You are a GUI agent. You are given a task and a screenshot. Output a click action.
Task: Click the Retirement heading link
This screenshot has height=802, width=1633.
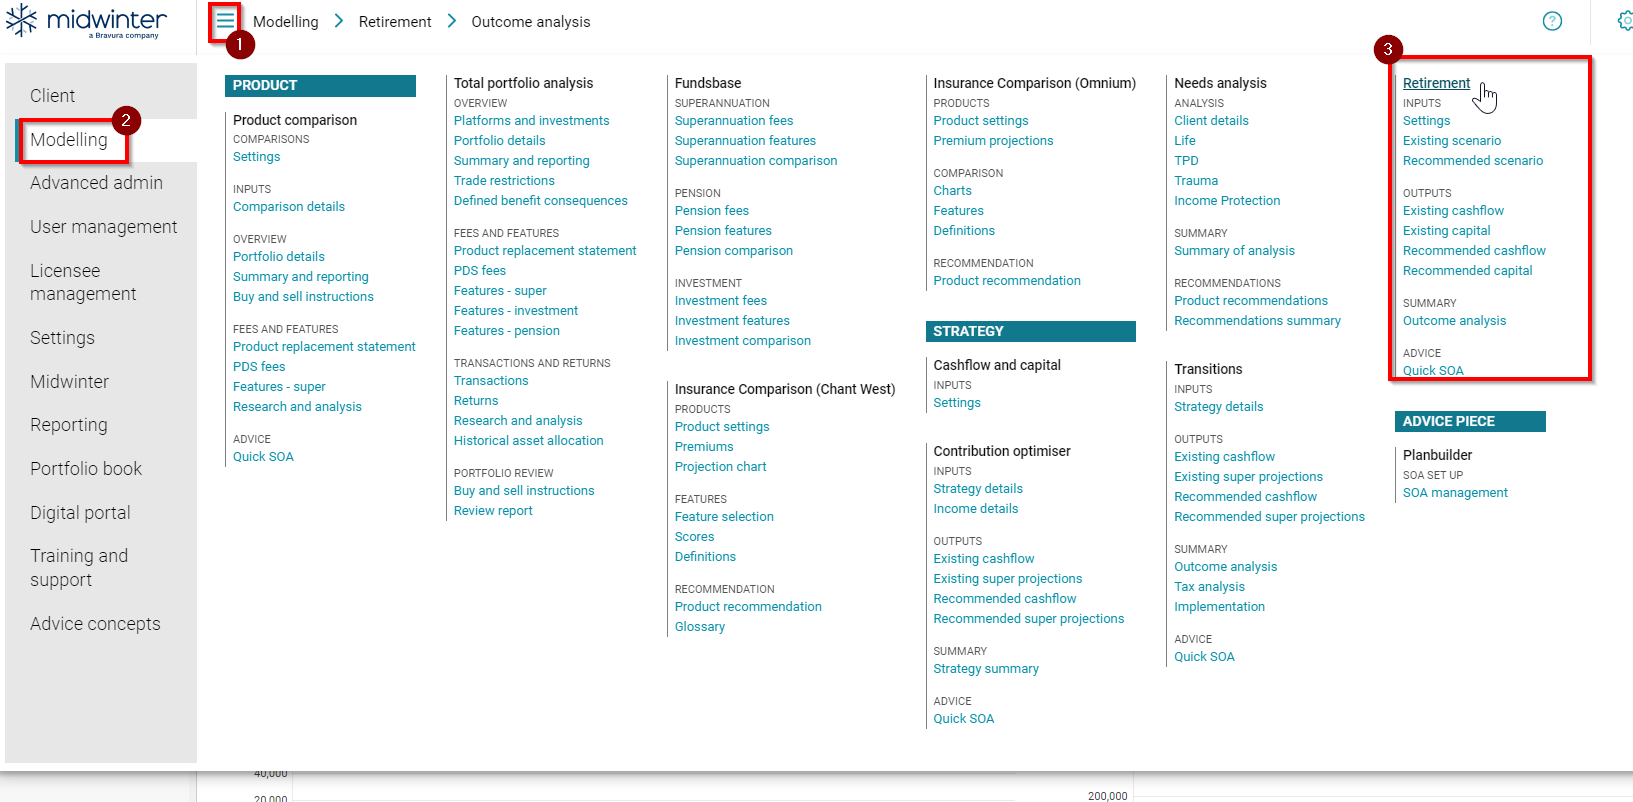[1436, 83]
